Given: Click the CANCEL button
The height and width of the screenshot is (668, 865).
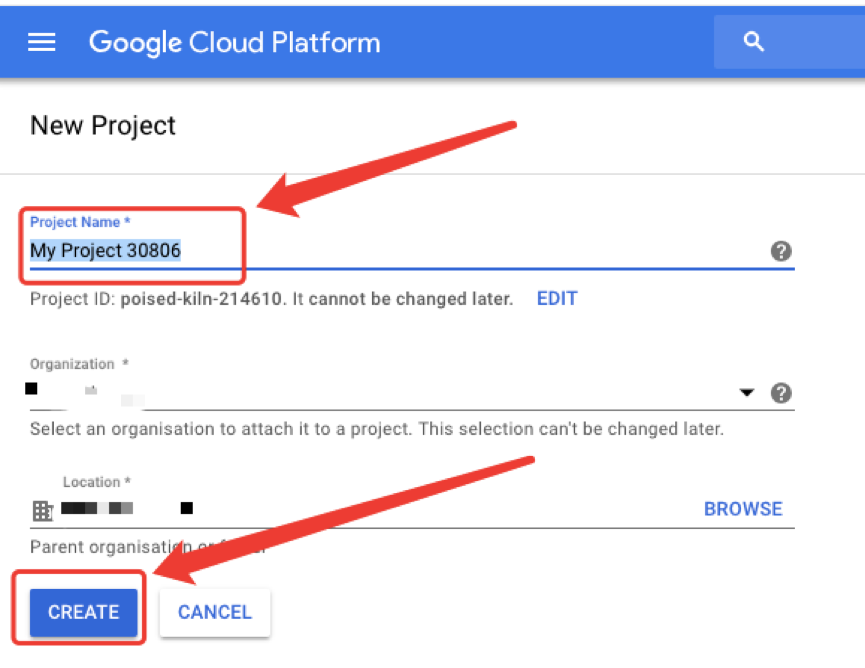Looking at the screenshot, I should tap(215, 612).
